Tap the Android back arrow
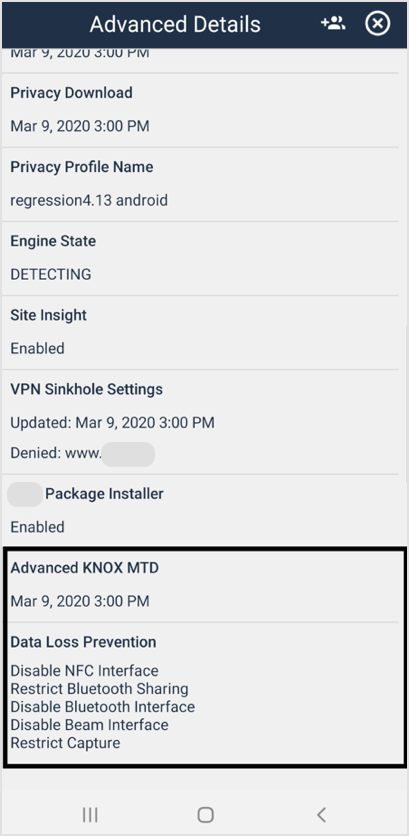Screen dimensions: 409x836 click(x=321, y=815)
